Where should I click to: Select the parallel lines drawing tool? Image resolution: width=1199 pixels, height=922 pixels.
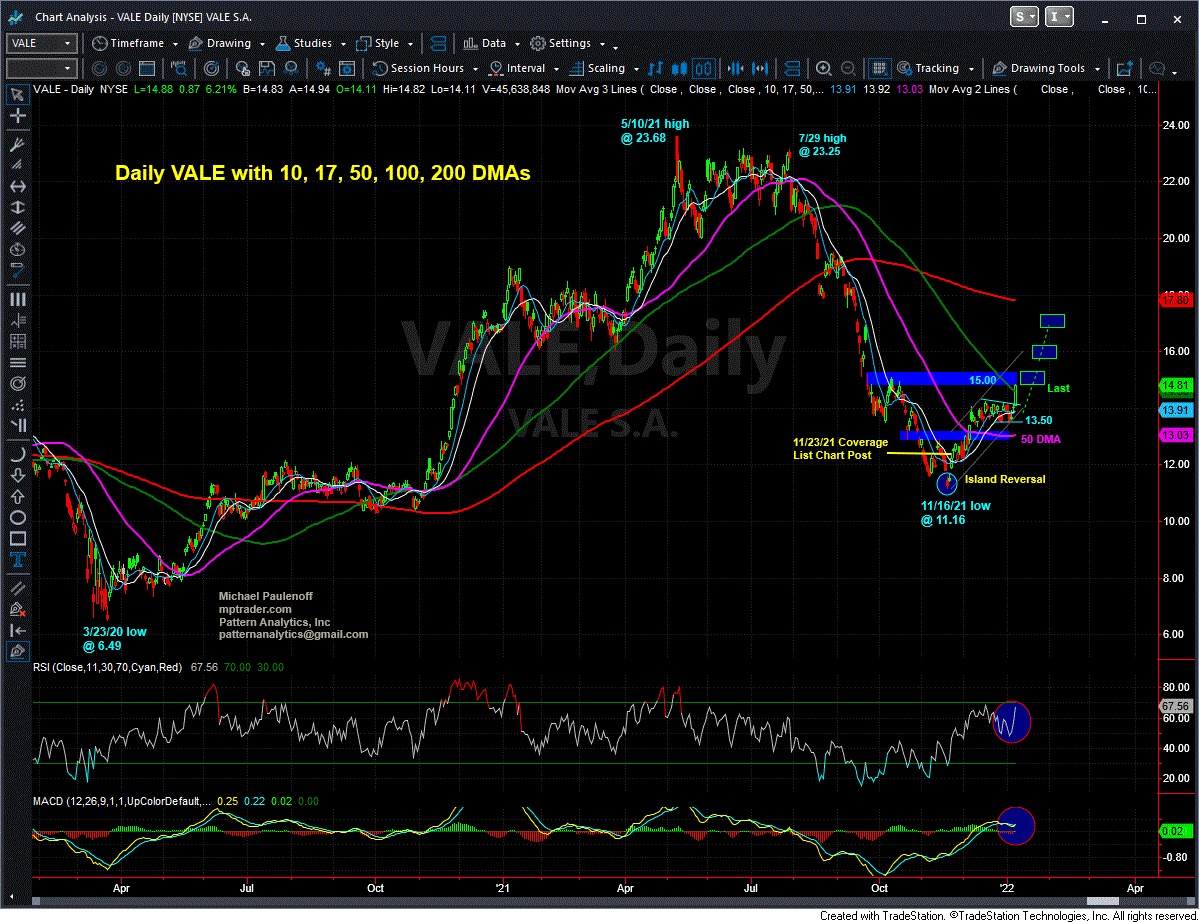[17, 588]
